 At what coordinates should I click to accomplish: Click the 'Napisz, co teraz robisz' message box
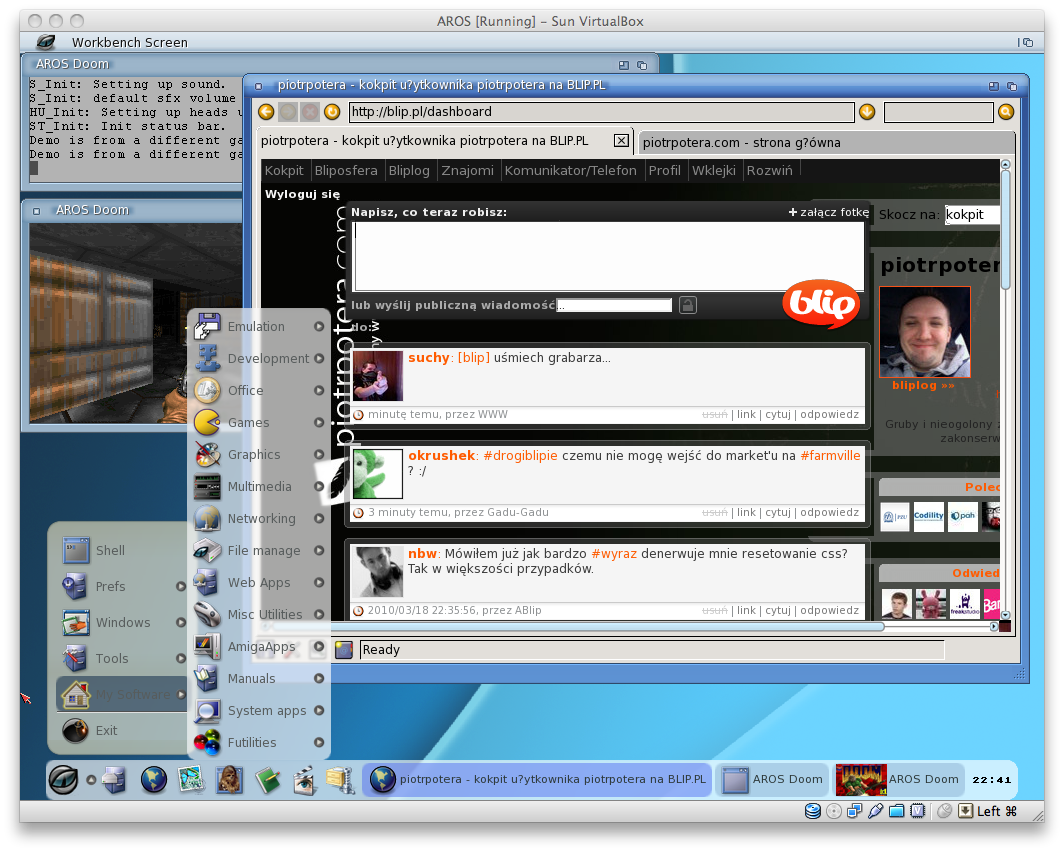pos(609,256)
